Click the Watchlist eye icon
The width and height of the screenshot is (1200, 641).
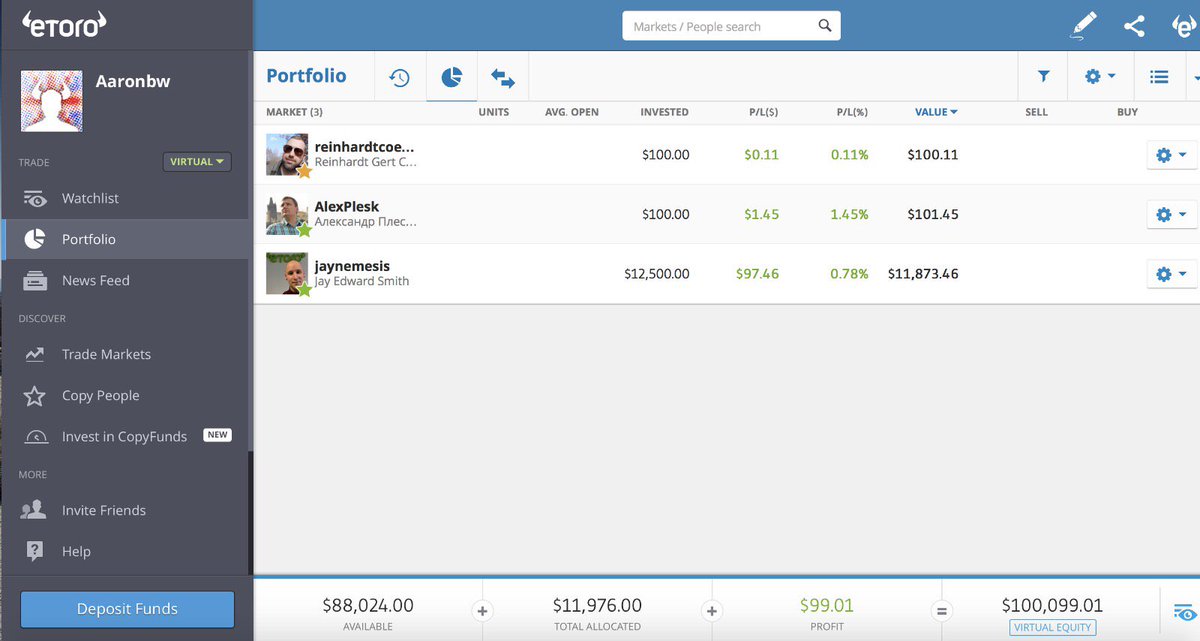pos(35,198)
